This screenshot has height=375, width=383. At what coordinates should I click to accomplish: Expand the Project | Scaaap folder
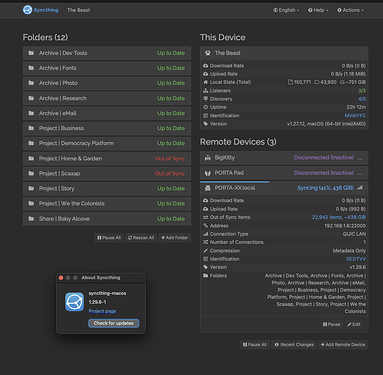point(107,174)
